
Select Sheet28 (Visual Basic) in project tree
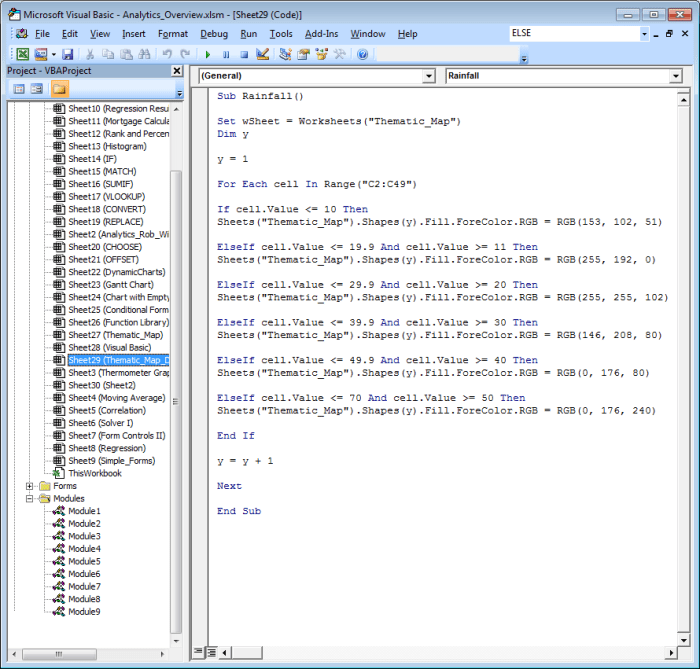point(110,347)
